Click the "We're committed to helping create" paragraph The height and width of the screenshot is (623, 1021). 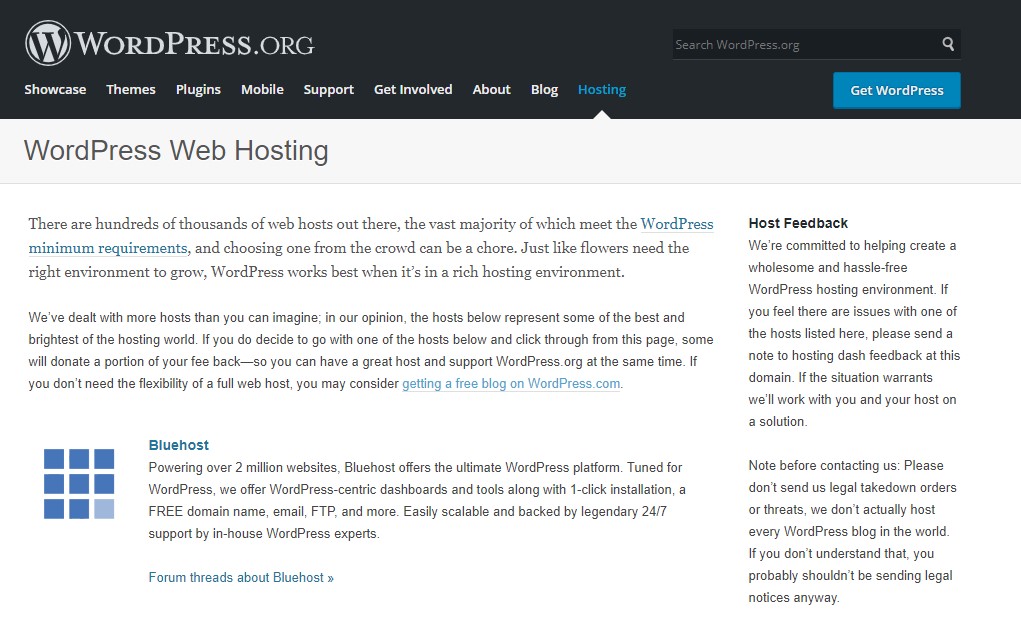[854, 333]
